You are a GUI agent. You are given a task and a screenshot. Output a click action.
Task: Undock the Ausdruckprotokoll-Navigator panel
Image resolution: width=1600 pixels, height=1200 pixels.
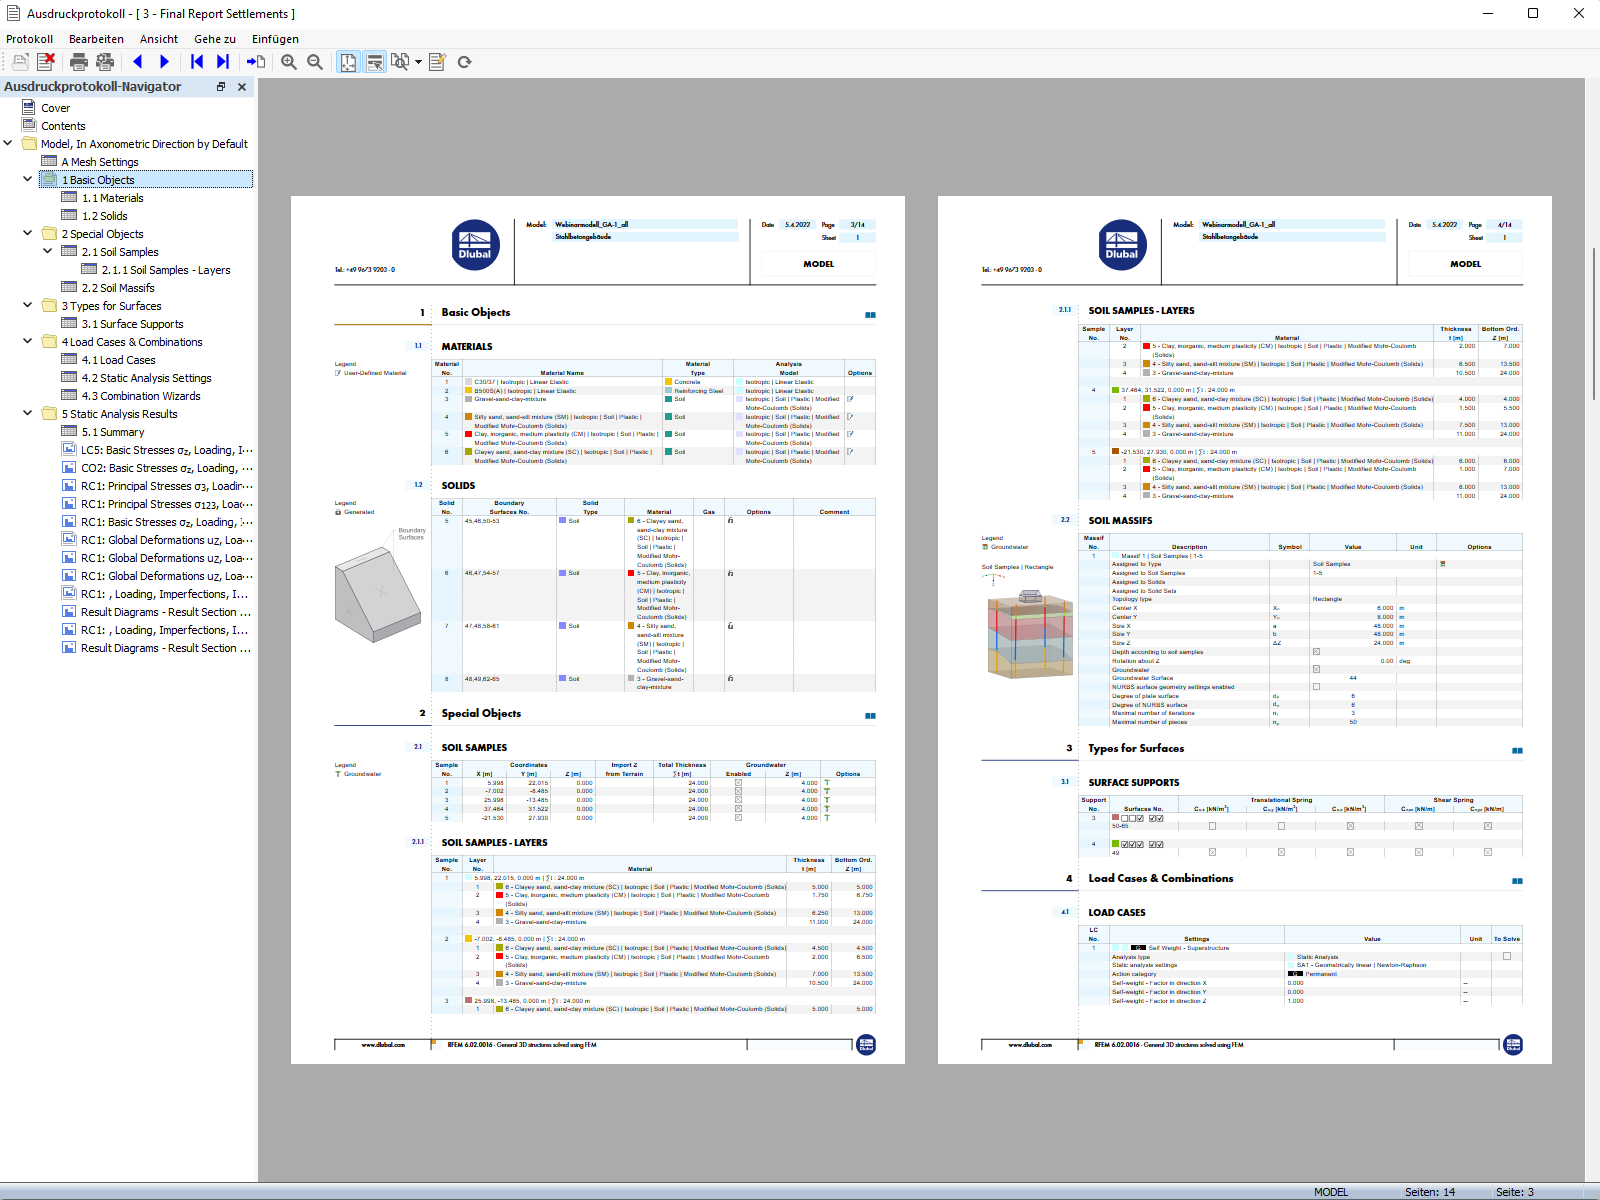pos(220,87)
